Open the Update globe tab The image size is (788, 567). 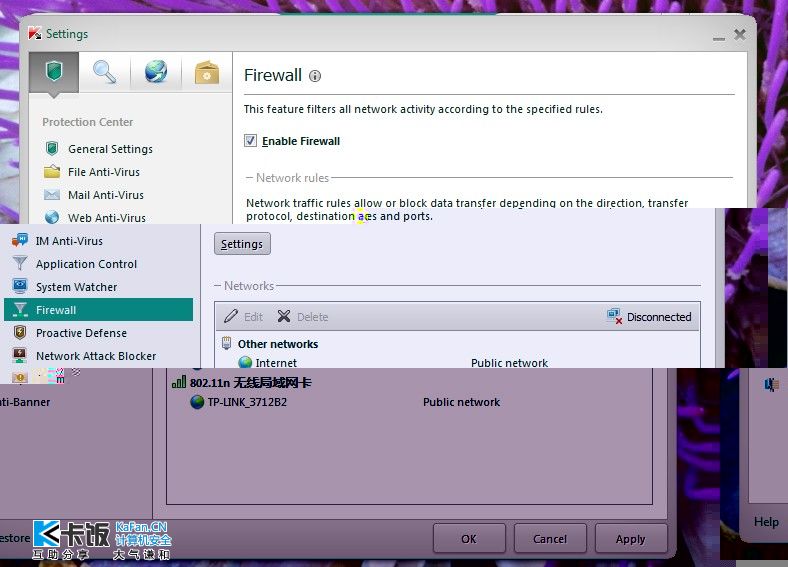point(156,72)
